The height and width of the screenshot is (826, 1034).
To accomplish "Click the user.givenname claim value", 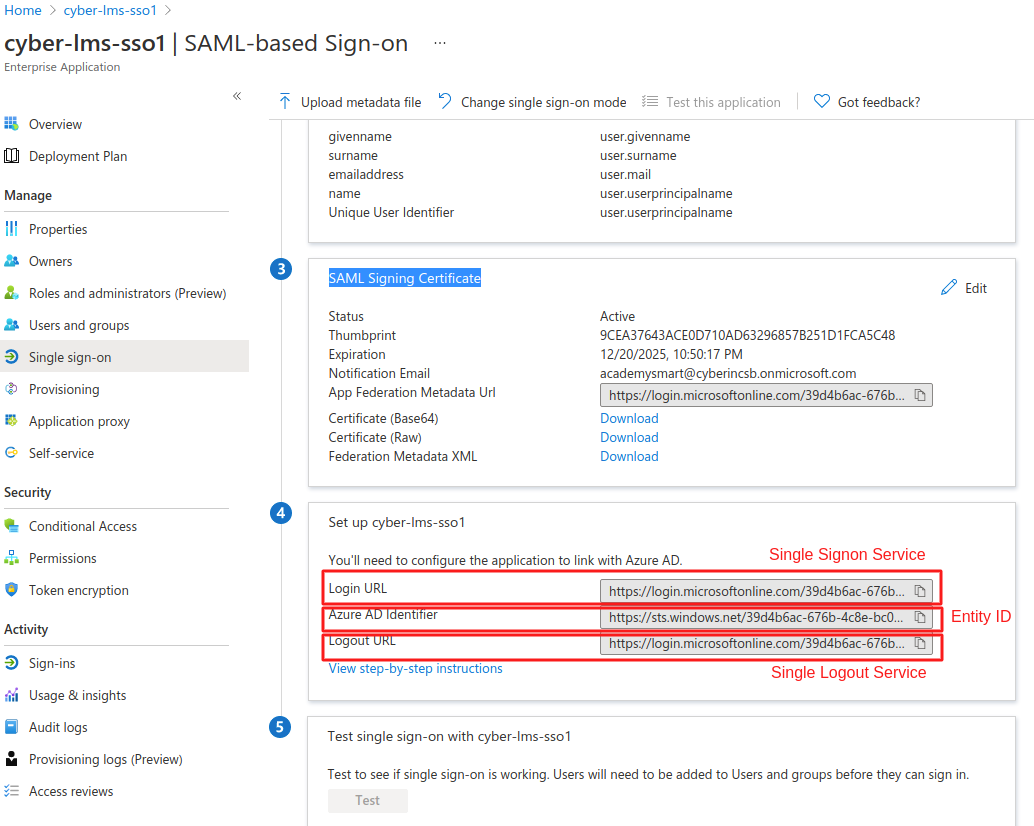I will tap(645, 137).
